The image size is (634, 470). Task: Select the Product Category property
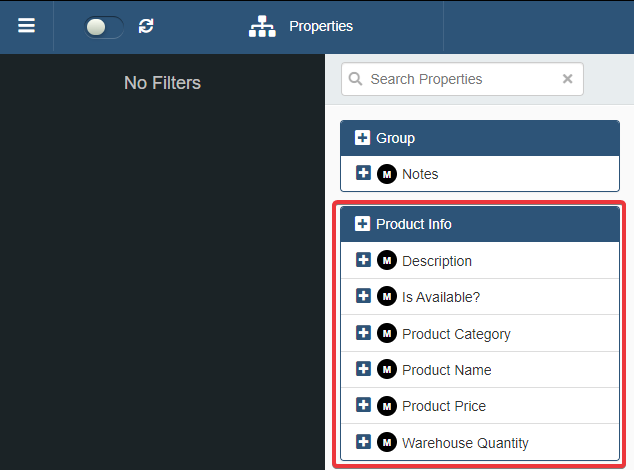[x=456, y=334]
